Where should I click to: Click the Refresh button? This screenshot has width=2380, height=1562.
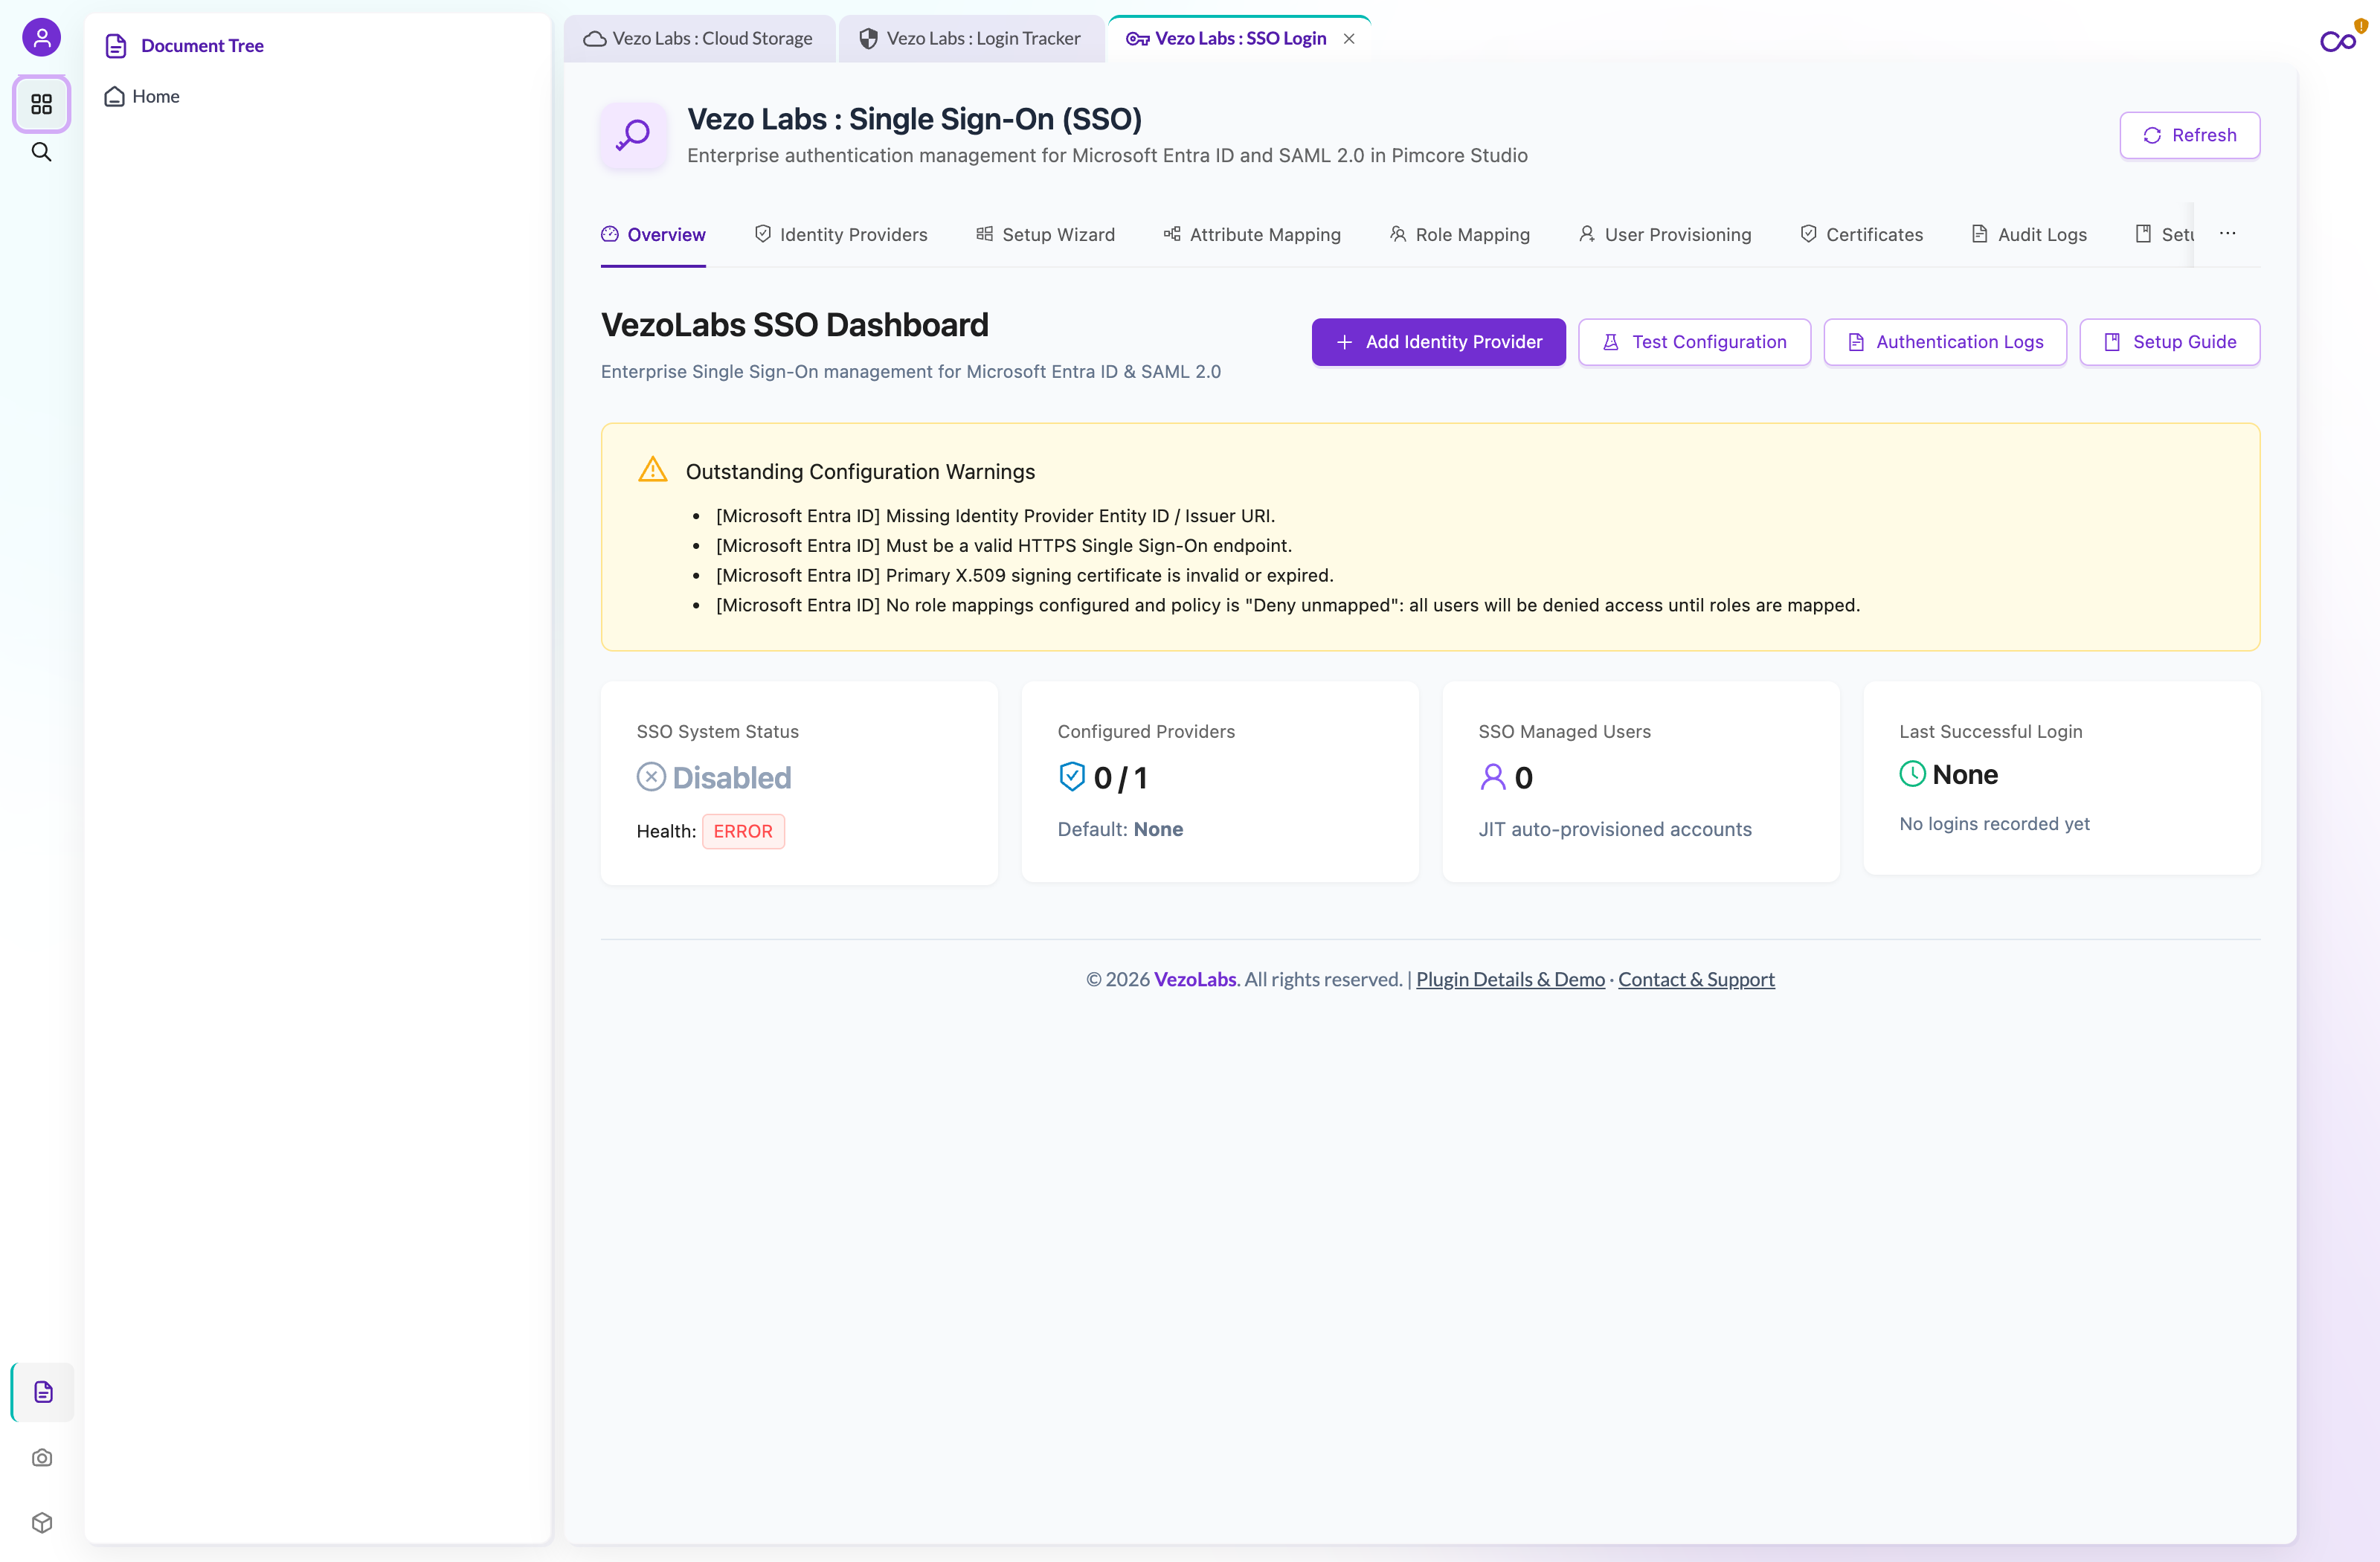pos(2189,135)
